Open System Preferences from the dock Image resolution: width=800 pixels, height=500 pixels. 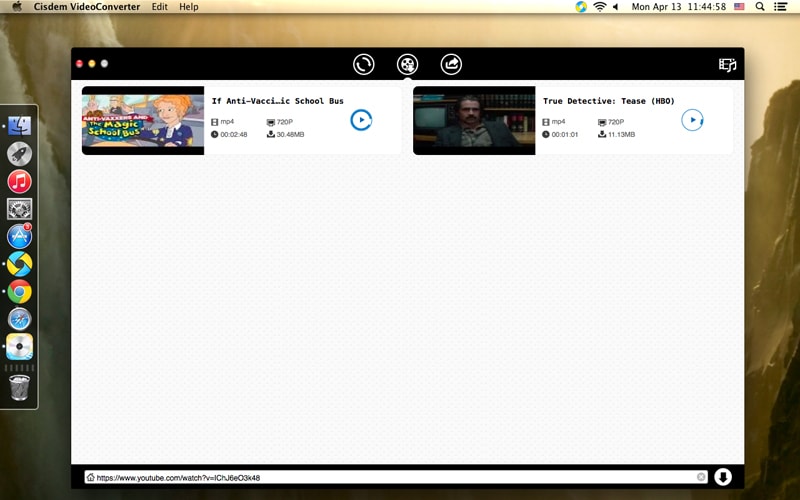19,209
